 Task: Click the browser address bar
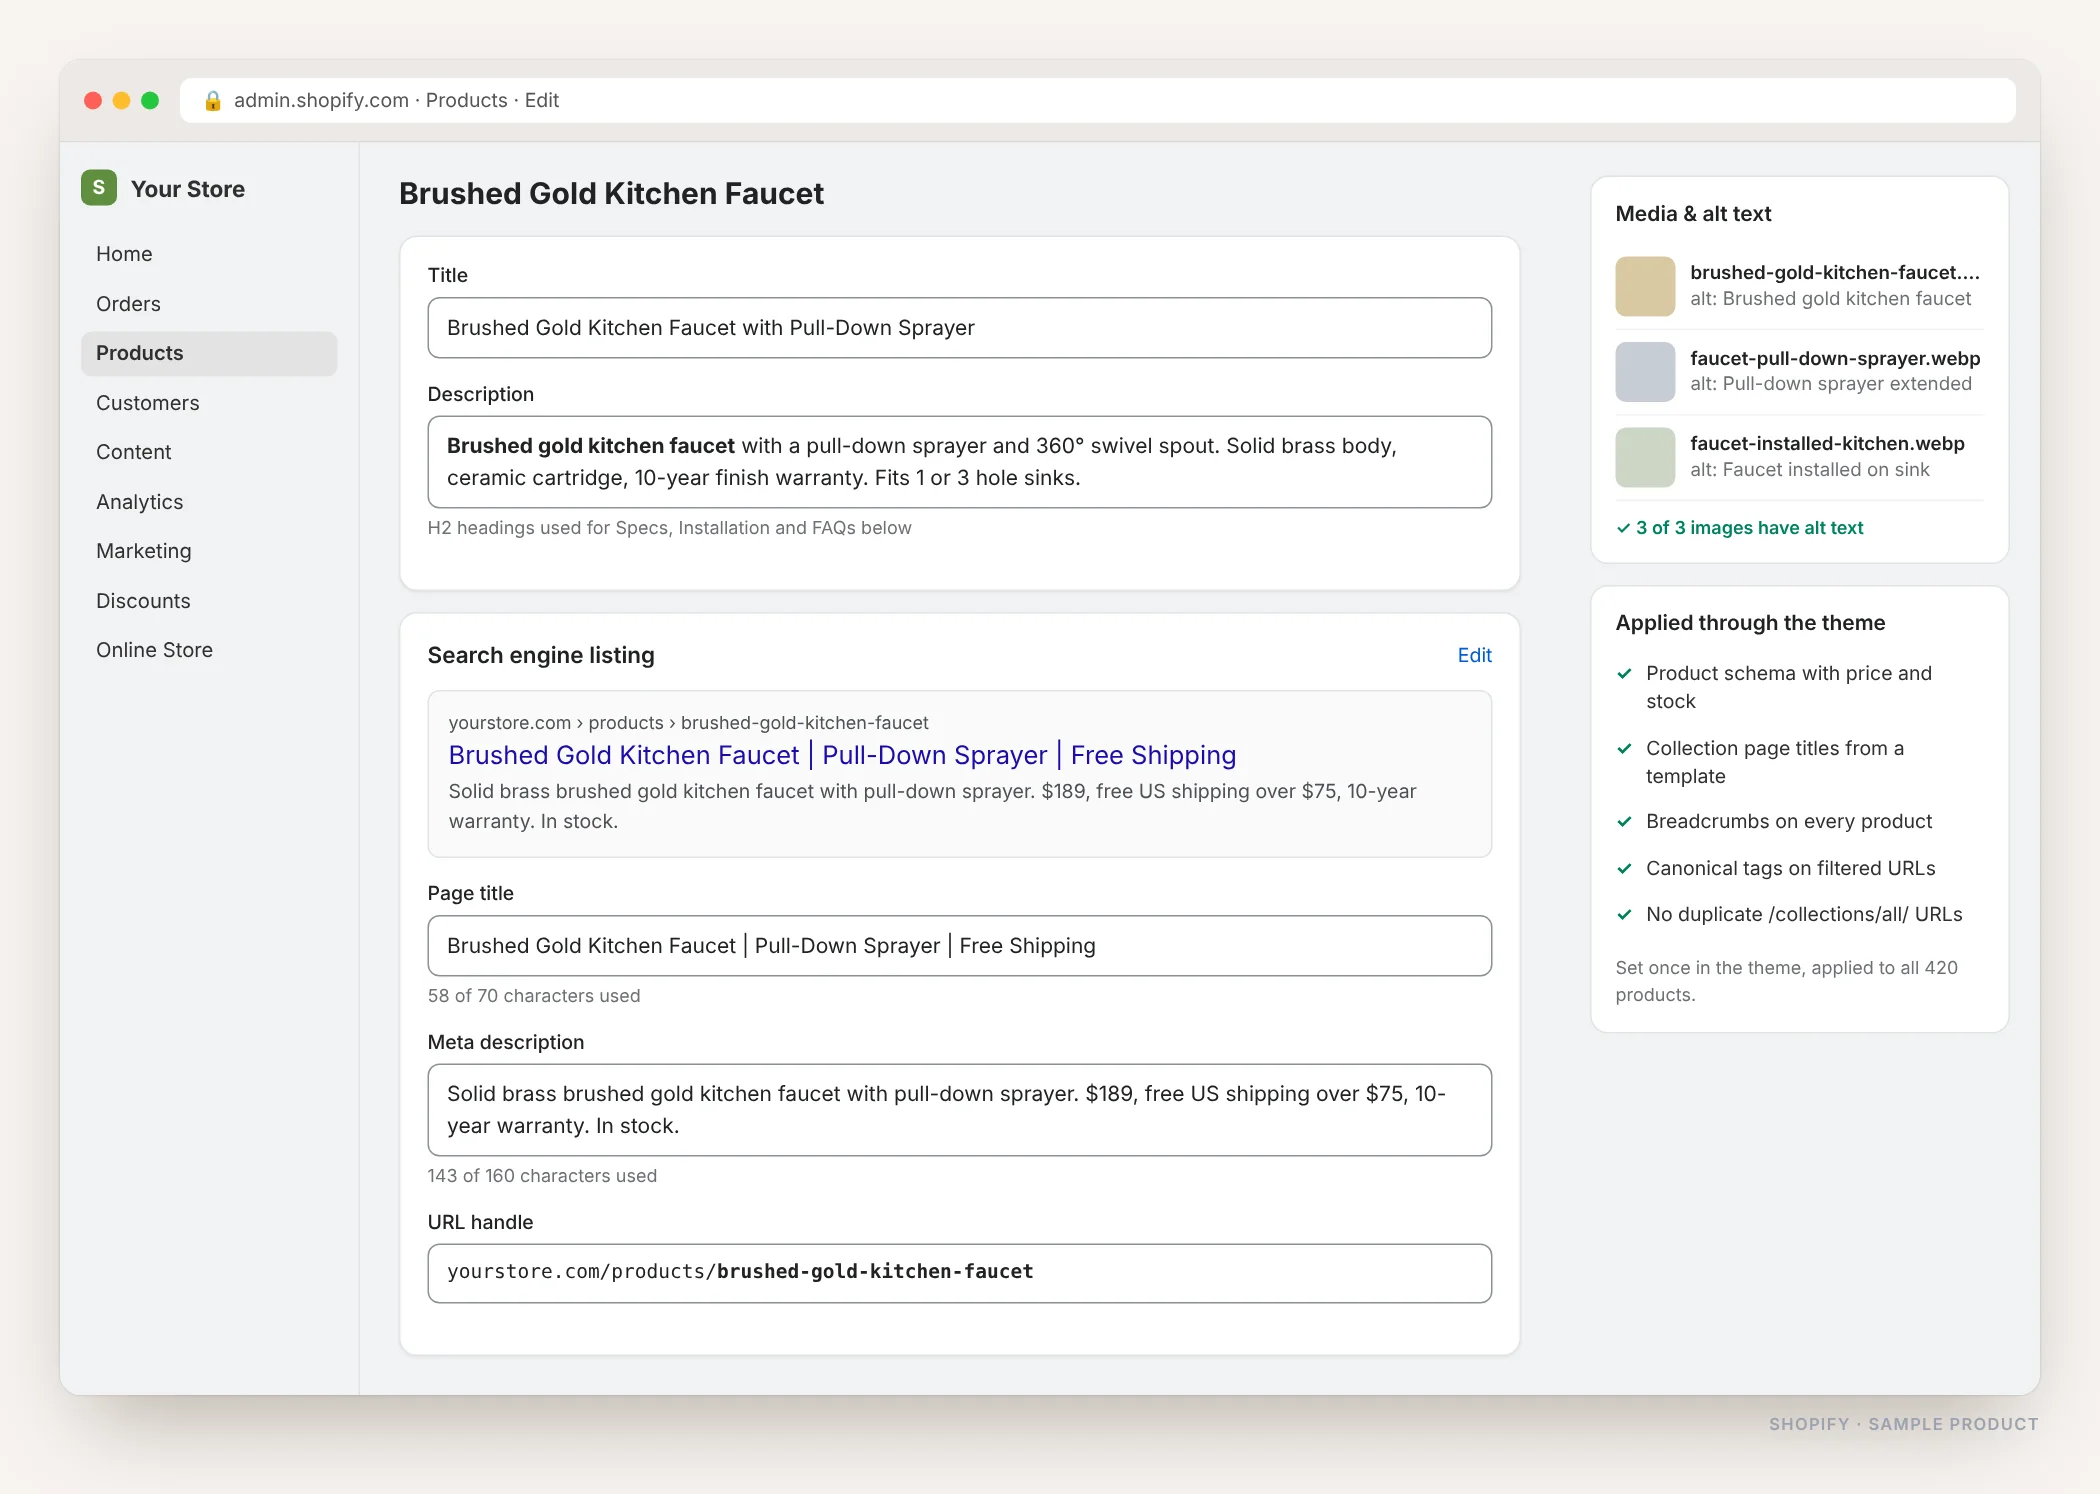click(x=1097, y=100)
